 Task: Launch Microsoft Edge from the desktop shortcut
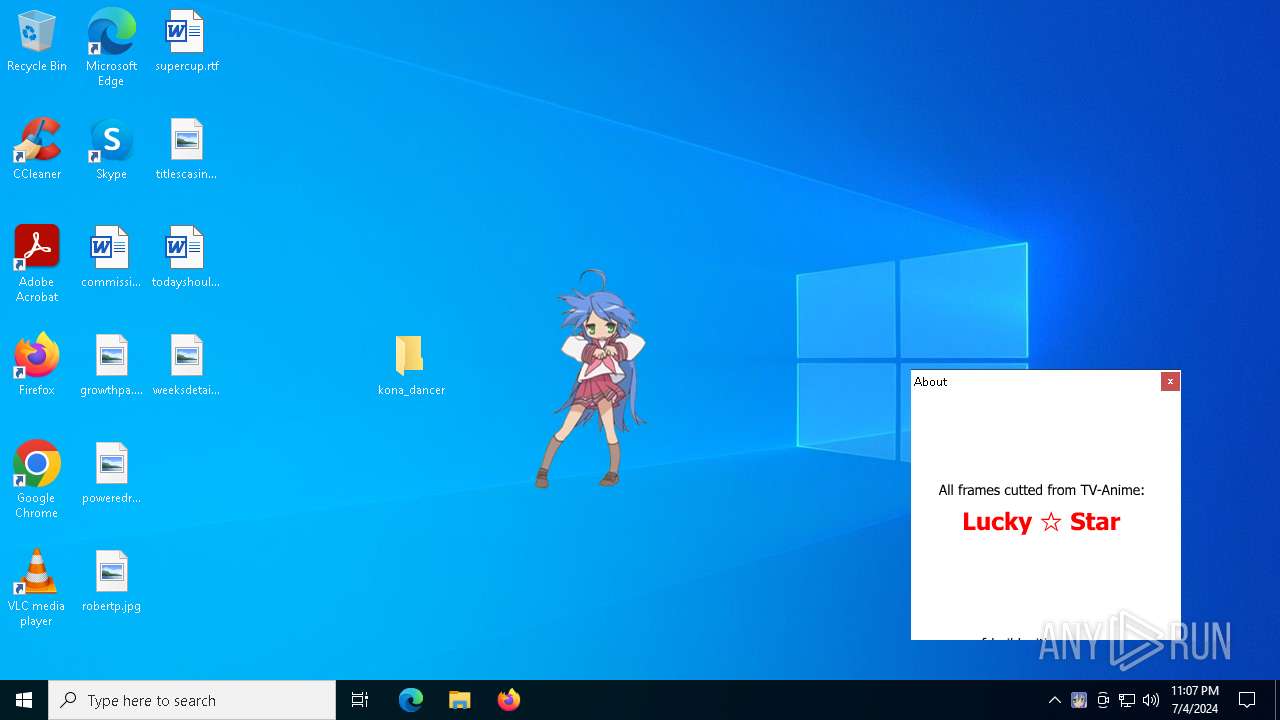(111, 47)
